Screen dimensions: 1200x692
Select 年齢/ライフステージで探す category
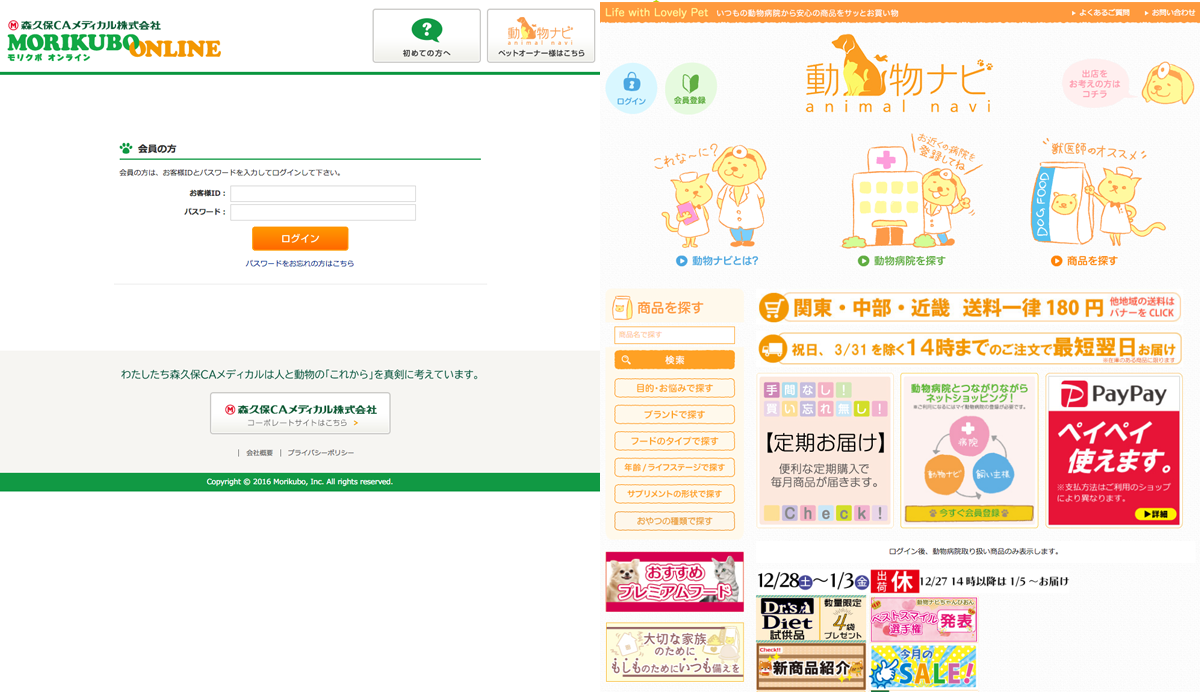(x=674, y=467)
